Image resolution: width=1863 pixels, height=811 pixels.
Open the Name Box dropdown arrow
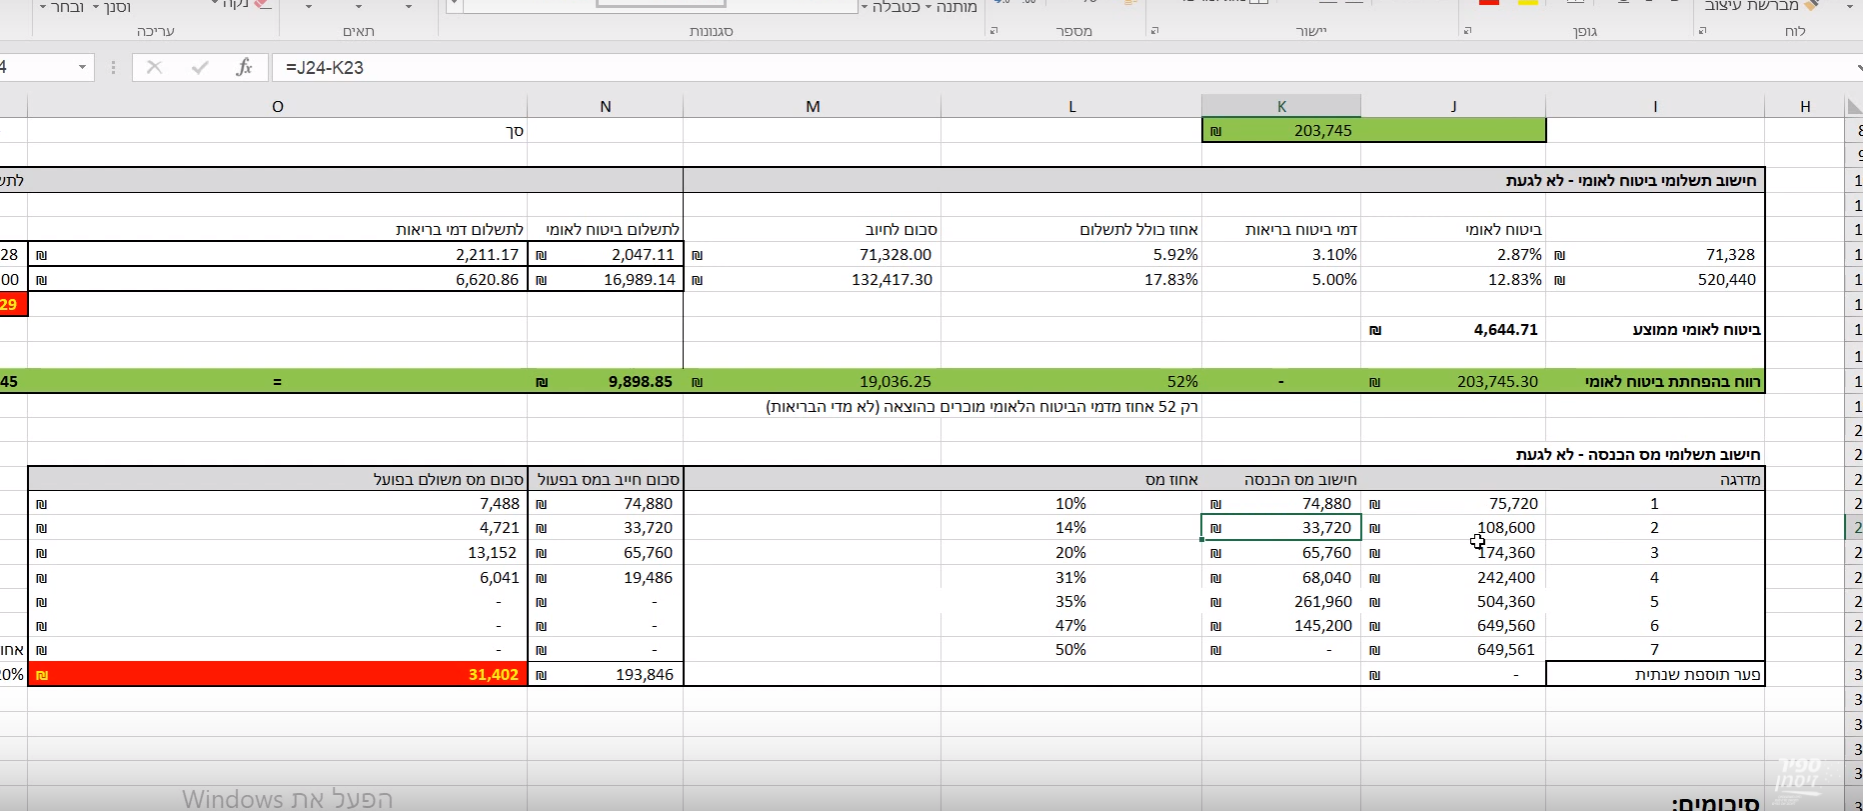tap(82, 67)
